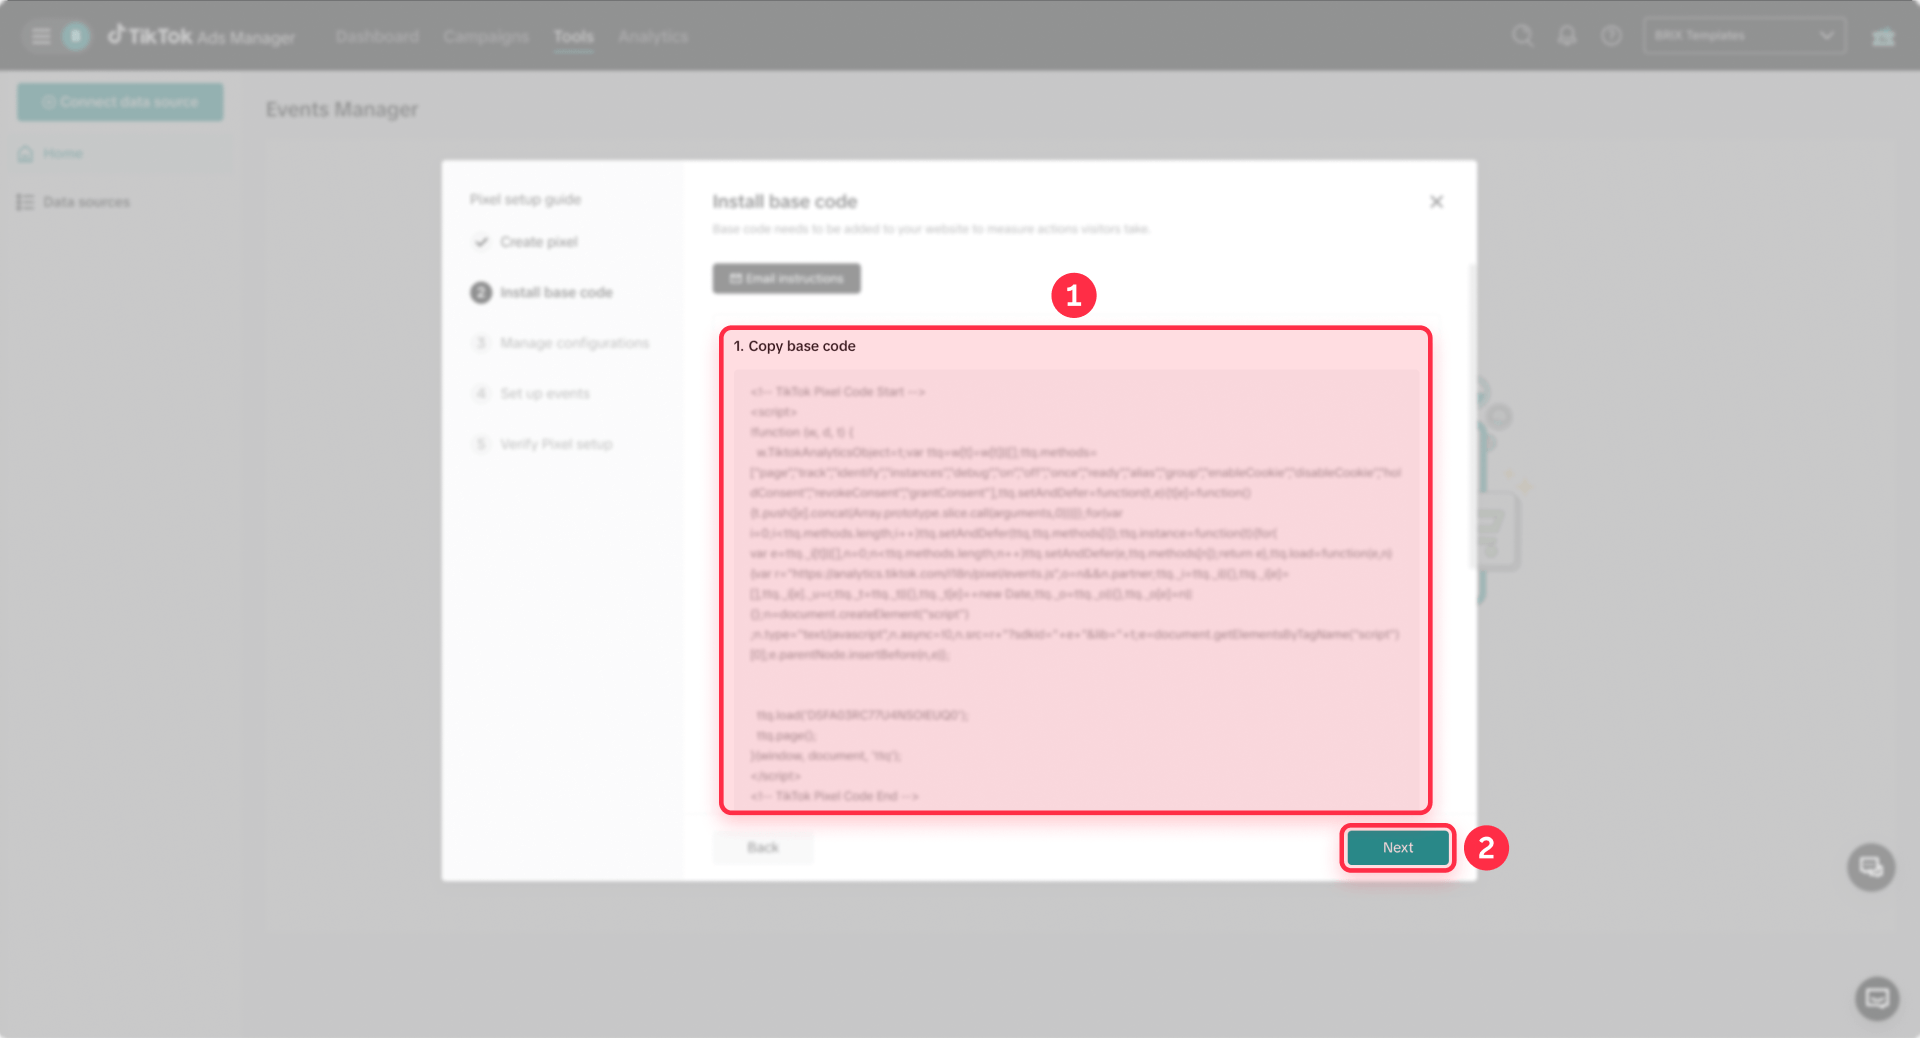Screen dimensions: 1920x1038
Task: Click the round account avatar icon
Action: (x=75, y=36)
